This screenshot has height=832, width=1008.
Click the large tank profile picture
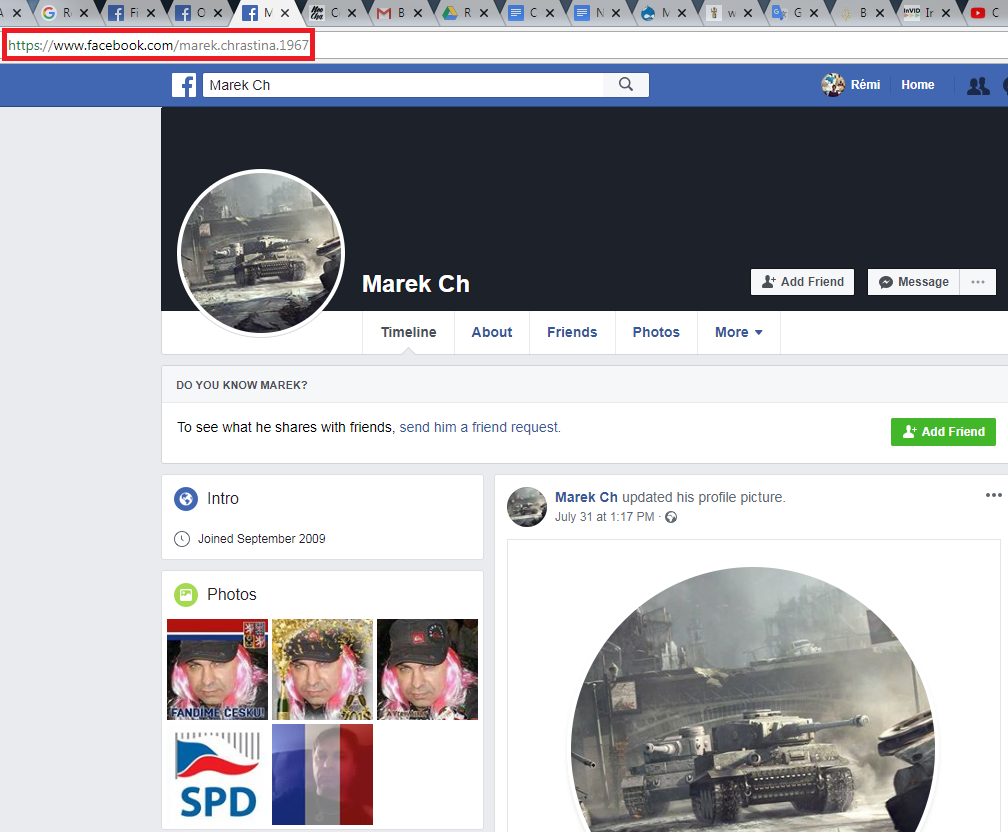(261, 253)
